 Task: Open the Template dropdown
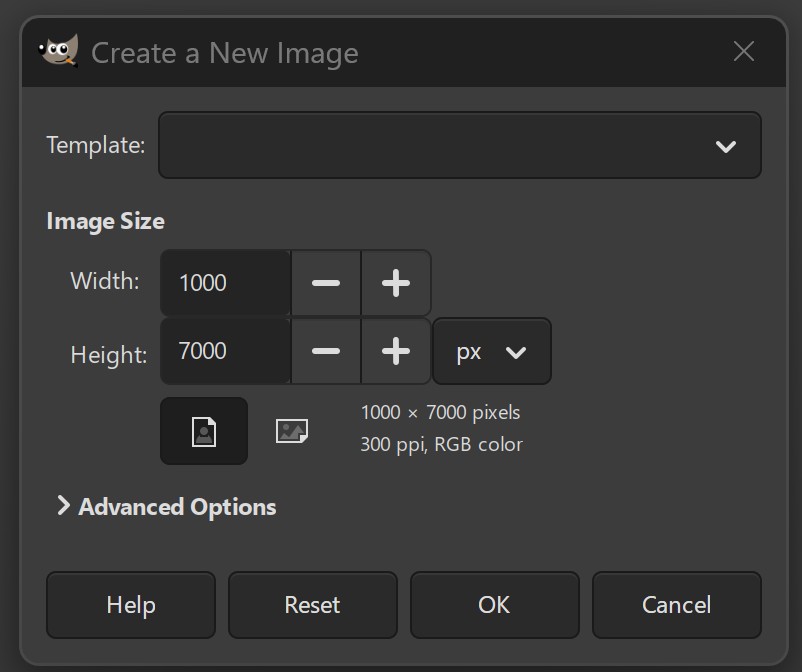(460, 146)
